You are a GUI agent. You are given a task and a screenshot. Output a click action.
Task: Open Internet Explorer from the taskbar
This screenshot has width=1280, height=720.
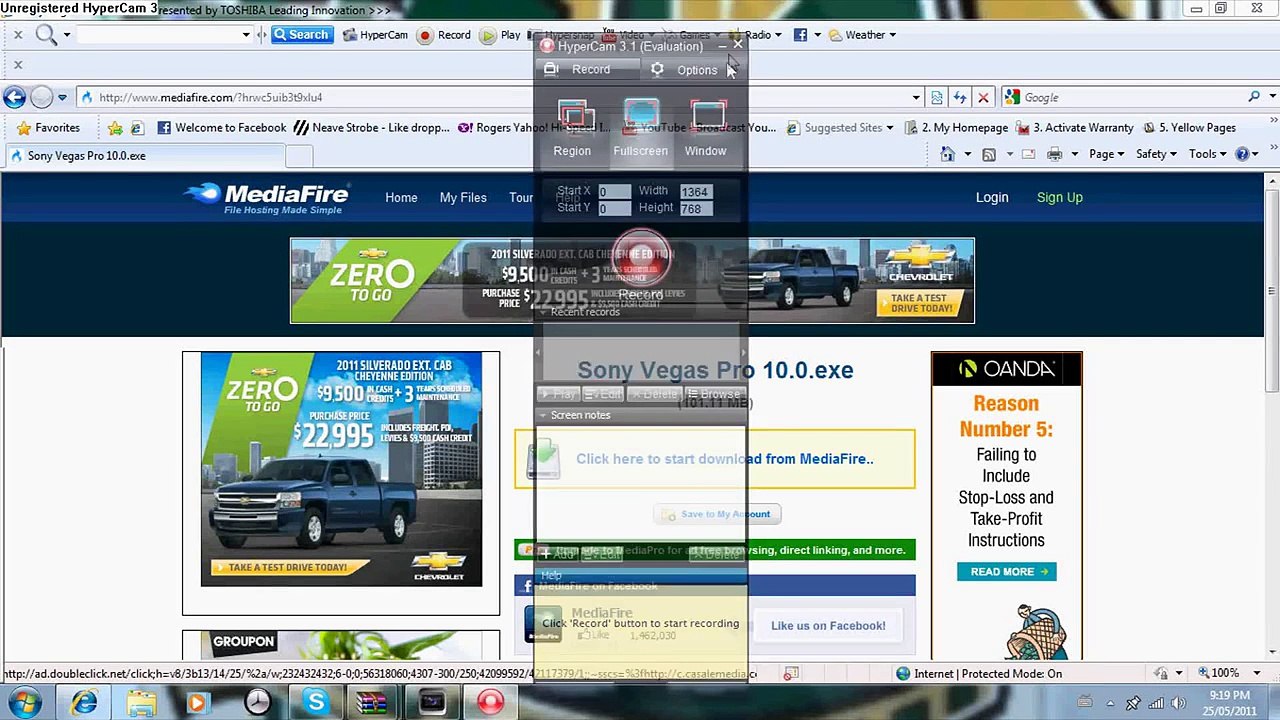[84, 703]
